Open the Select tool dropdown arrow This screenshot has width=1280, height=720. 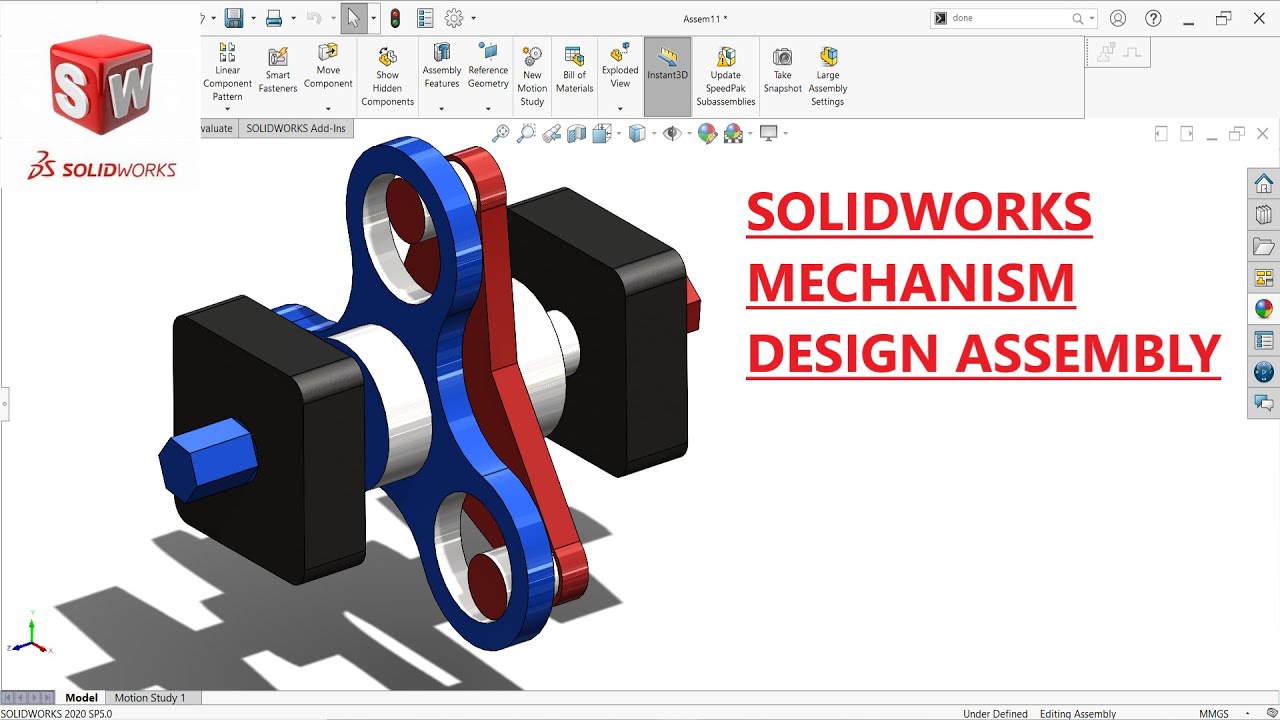[x=373, y=19]
